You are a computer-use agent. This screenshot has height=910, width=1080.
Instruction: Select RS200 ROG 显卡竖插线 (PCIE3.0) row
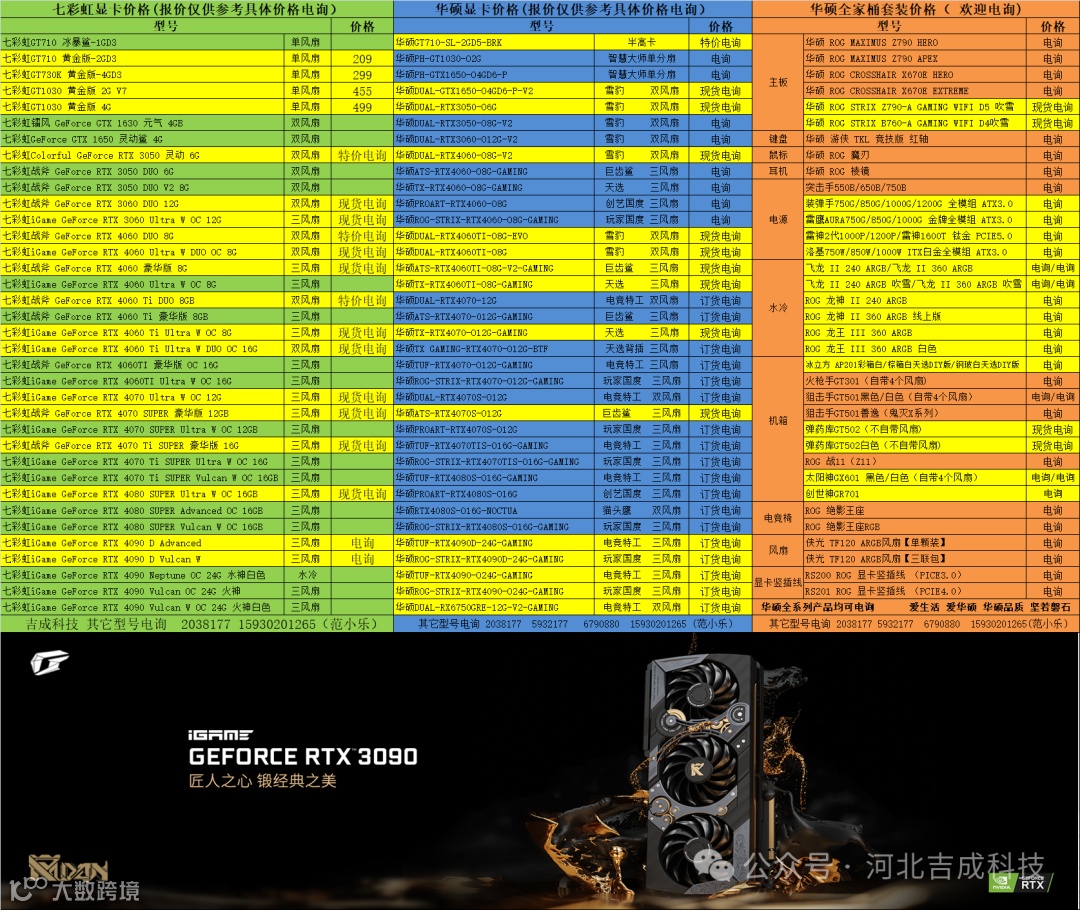(942, 575)
